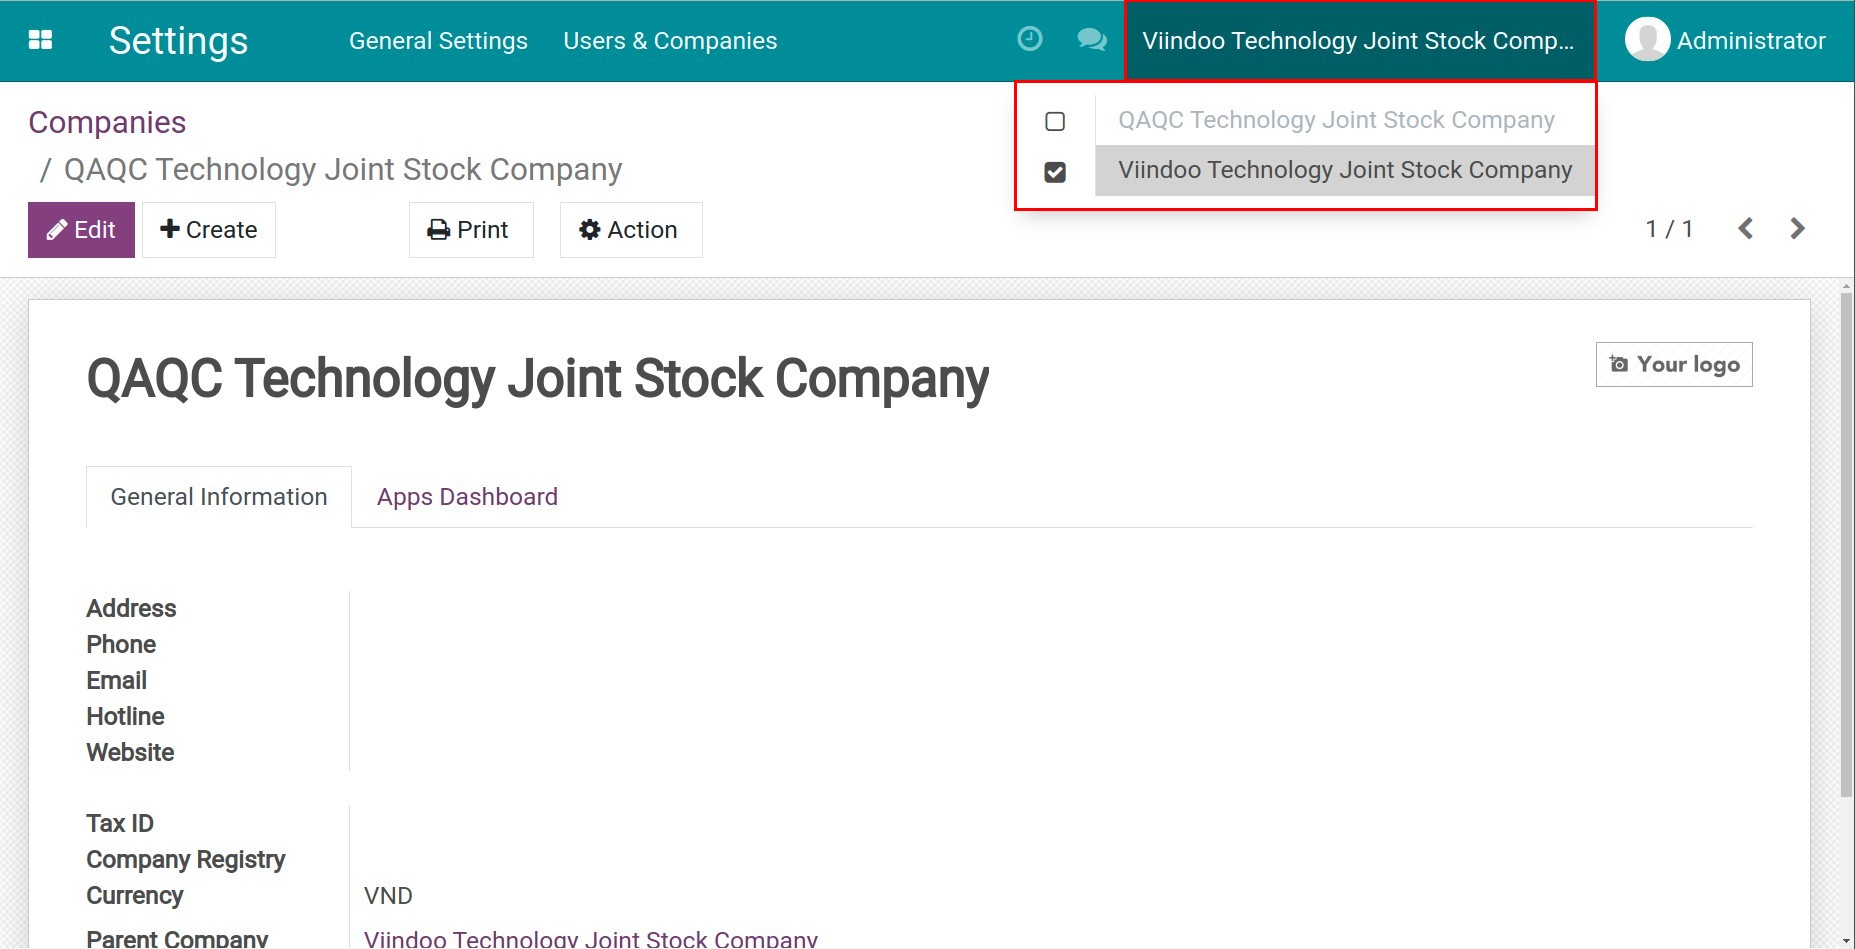Viewport: 1855px width, 949px height.
Task: Go back to Companies breadcrumb
Action: coord(107,122)
